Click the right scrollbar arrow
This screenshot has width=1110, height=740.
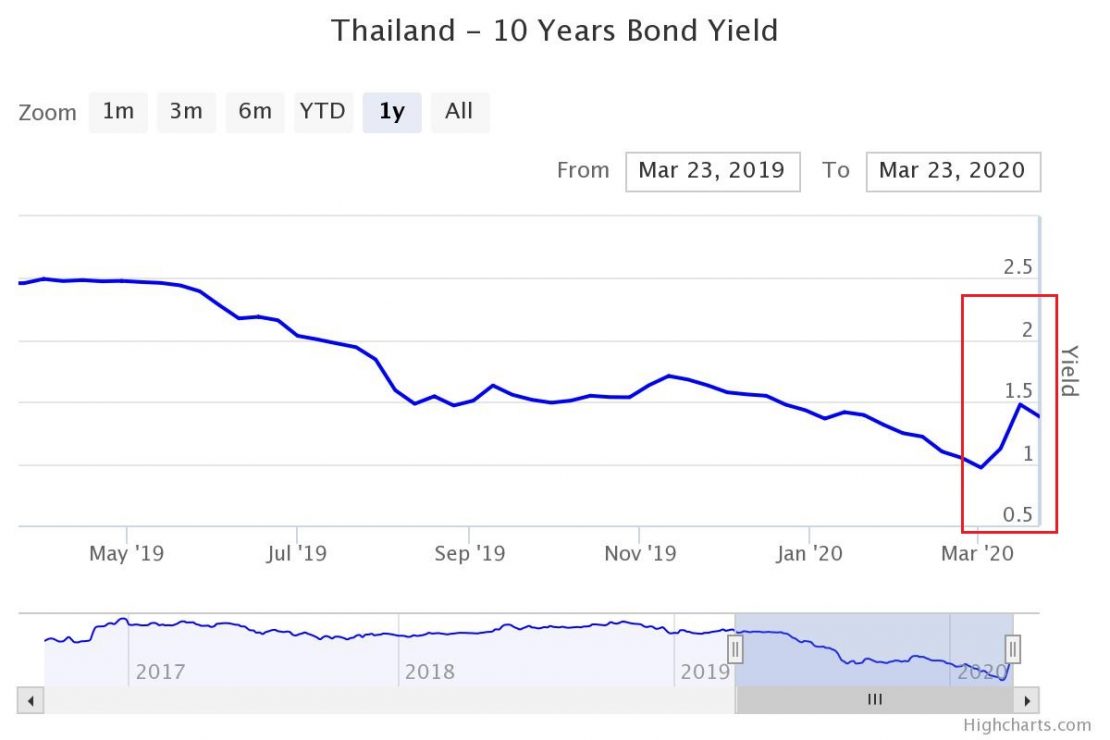pyautogui.click(x=1027, y=700)
